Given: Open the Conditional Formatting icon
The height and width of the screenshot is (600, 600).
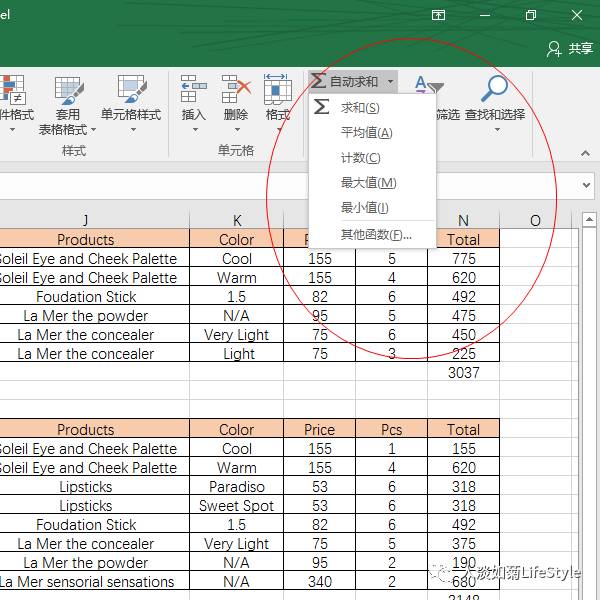Looking at the screenshot, I should [13, 90].
